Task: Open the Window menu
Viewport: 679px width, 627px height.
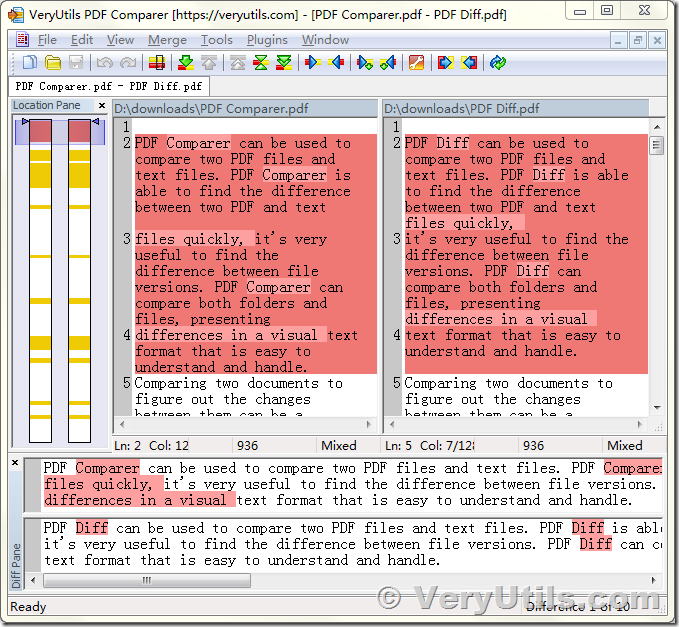Action: (325, 40)
